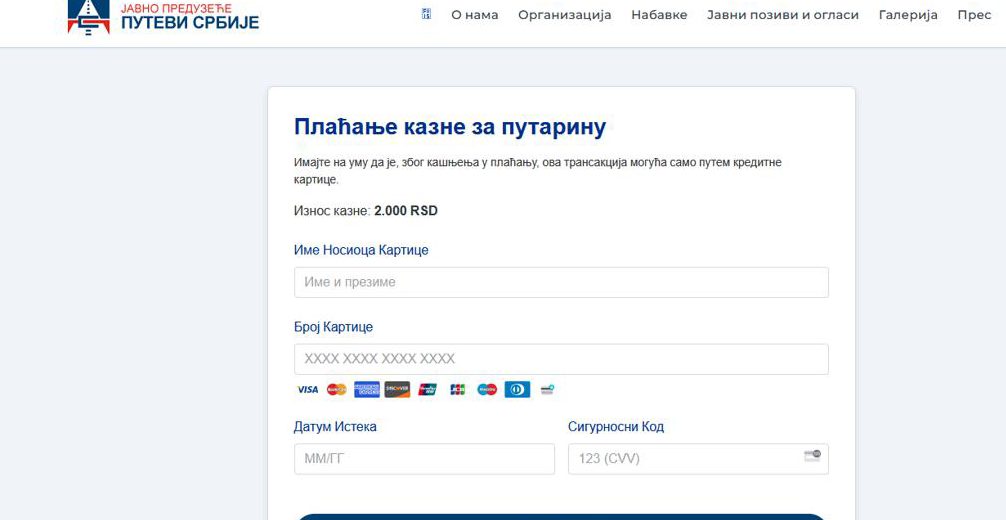The width and height of the screenshot is (1006, 520).
Task: Click the home icon in the navigation bar
Action: click(x=427, y=15)
